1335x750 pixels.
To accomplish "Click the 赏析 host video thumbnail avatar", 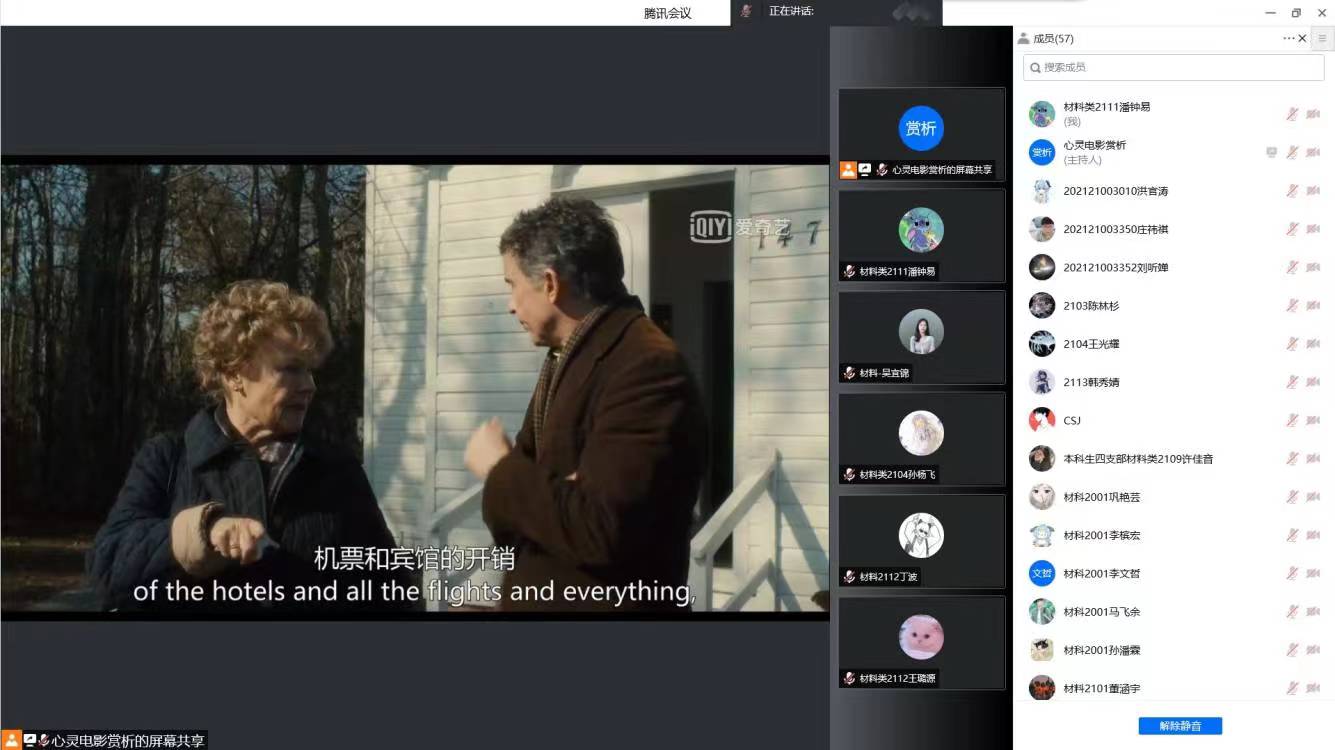I will [x=920, y=128].
